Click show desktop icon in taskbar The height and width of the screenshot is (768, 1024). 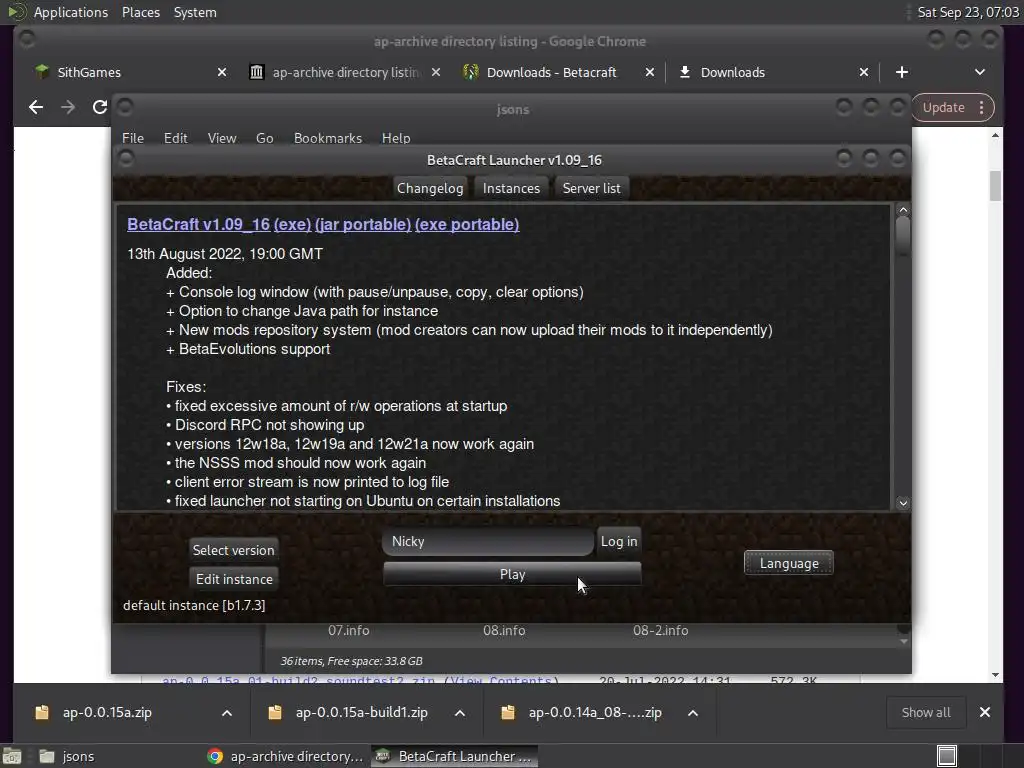pos(12,756)
